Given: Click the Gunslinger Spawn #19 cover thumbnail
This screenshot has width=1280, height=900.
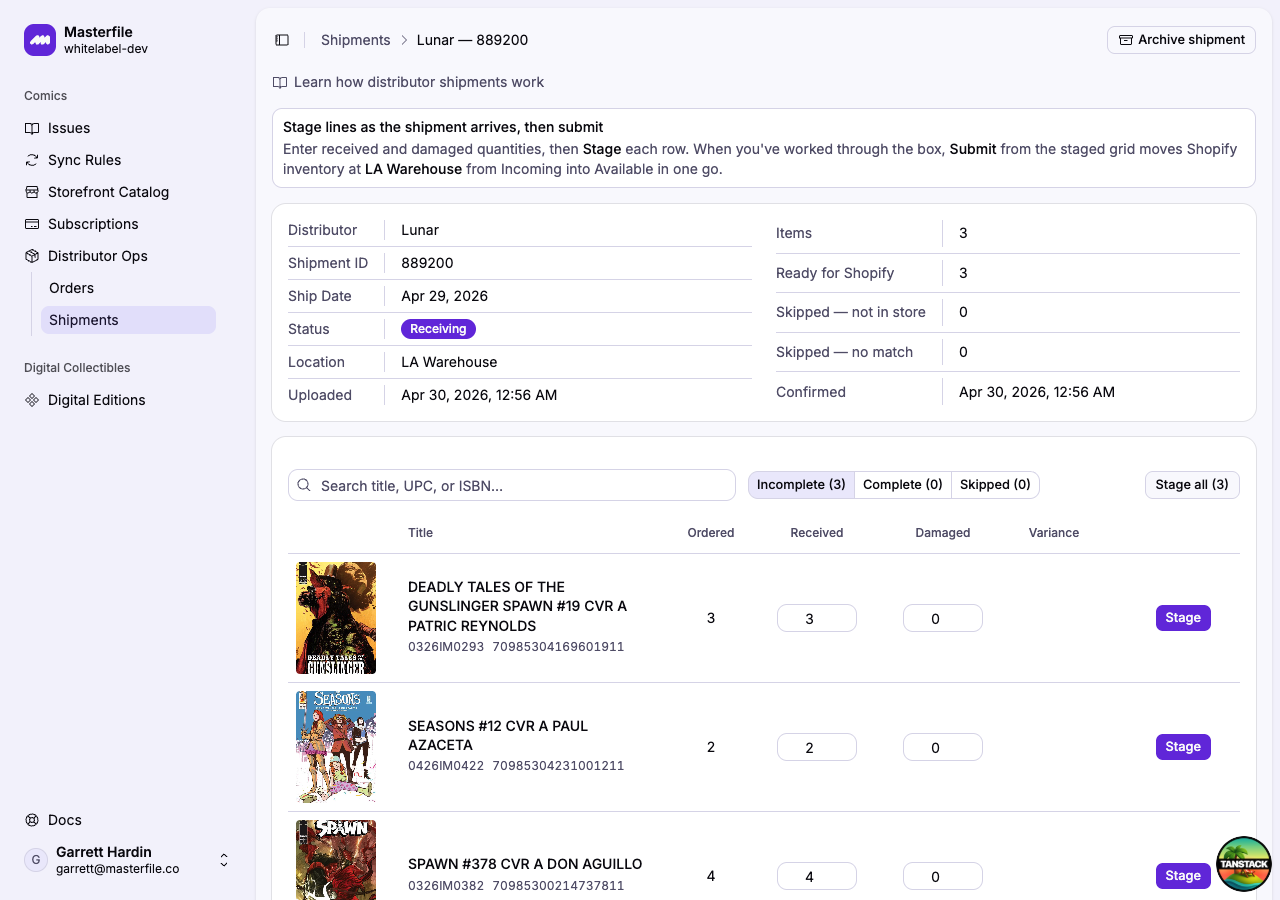Looking at the screenshot, I should tap(336, 618).
